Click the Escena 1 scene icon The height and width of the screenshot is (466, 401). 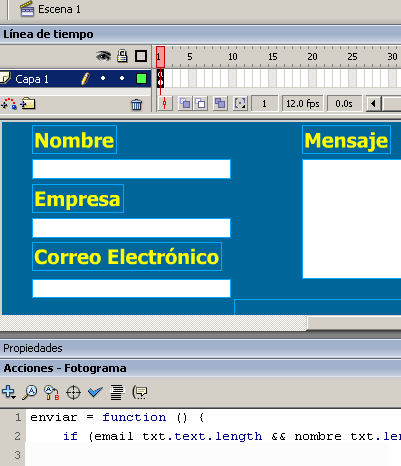(27, 9)
